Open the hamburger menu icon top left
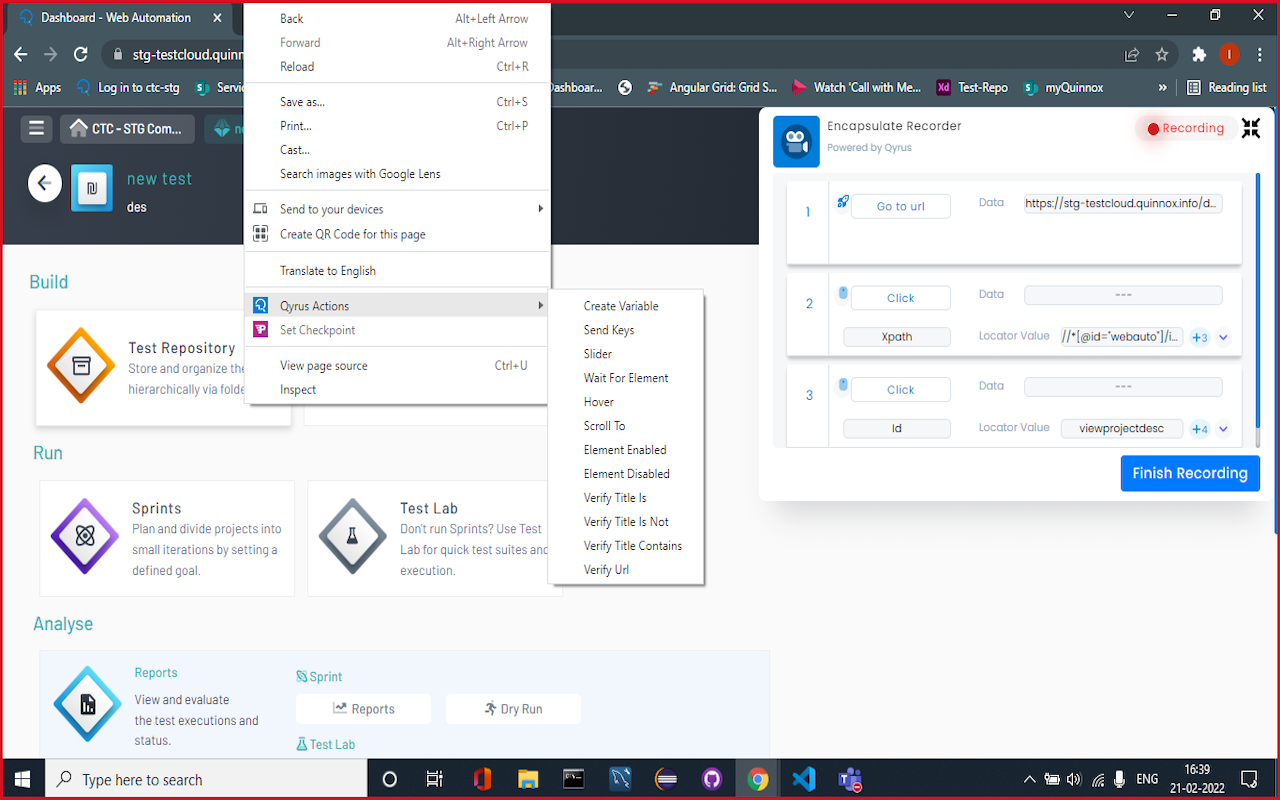1280x800 pixels. pos(36,128)
